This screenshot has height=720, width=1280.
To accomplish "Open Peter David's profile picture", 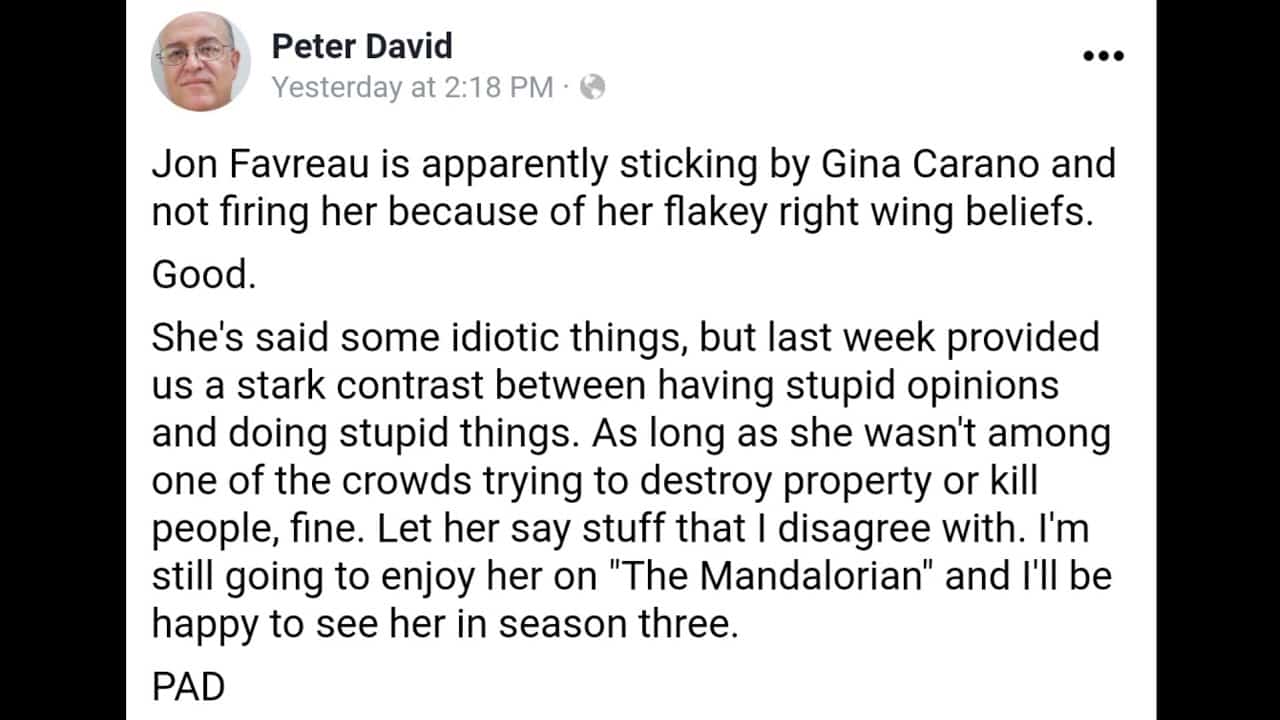I will [200, 62].
